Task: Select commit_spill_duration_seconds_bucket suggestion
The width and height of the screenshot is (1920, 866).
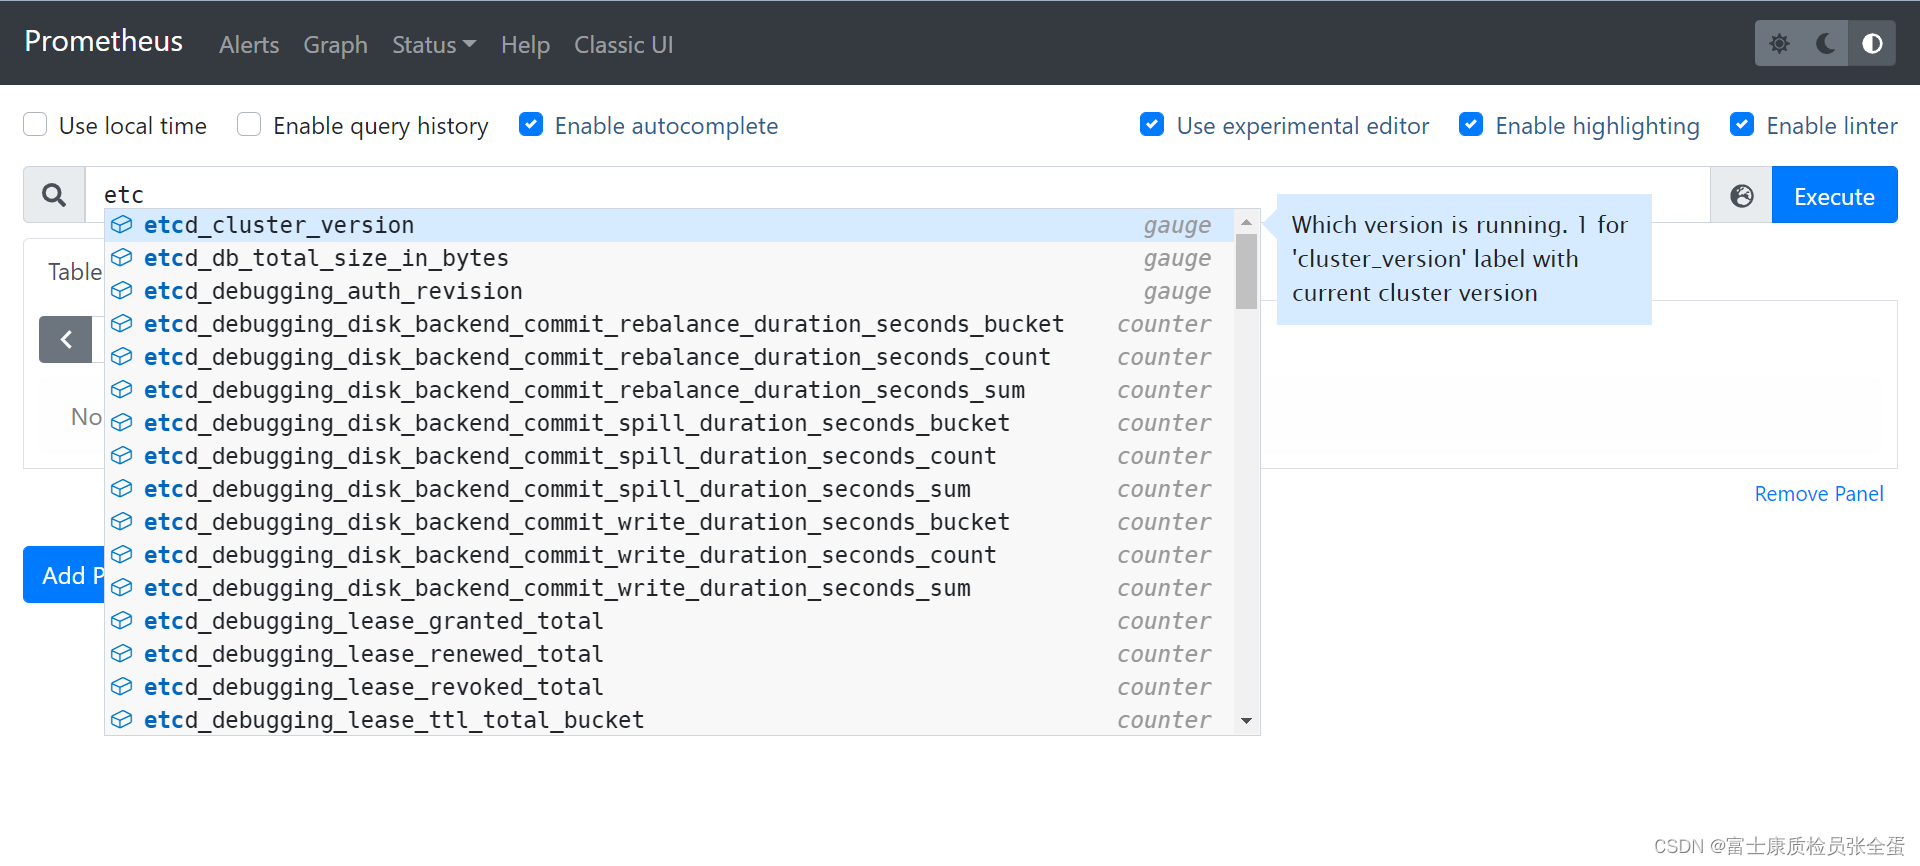Action: (x=669, y=423)
